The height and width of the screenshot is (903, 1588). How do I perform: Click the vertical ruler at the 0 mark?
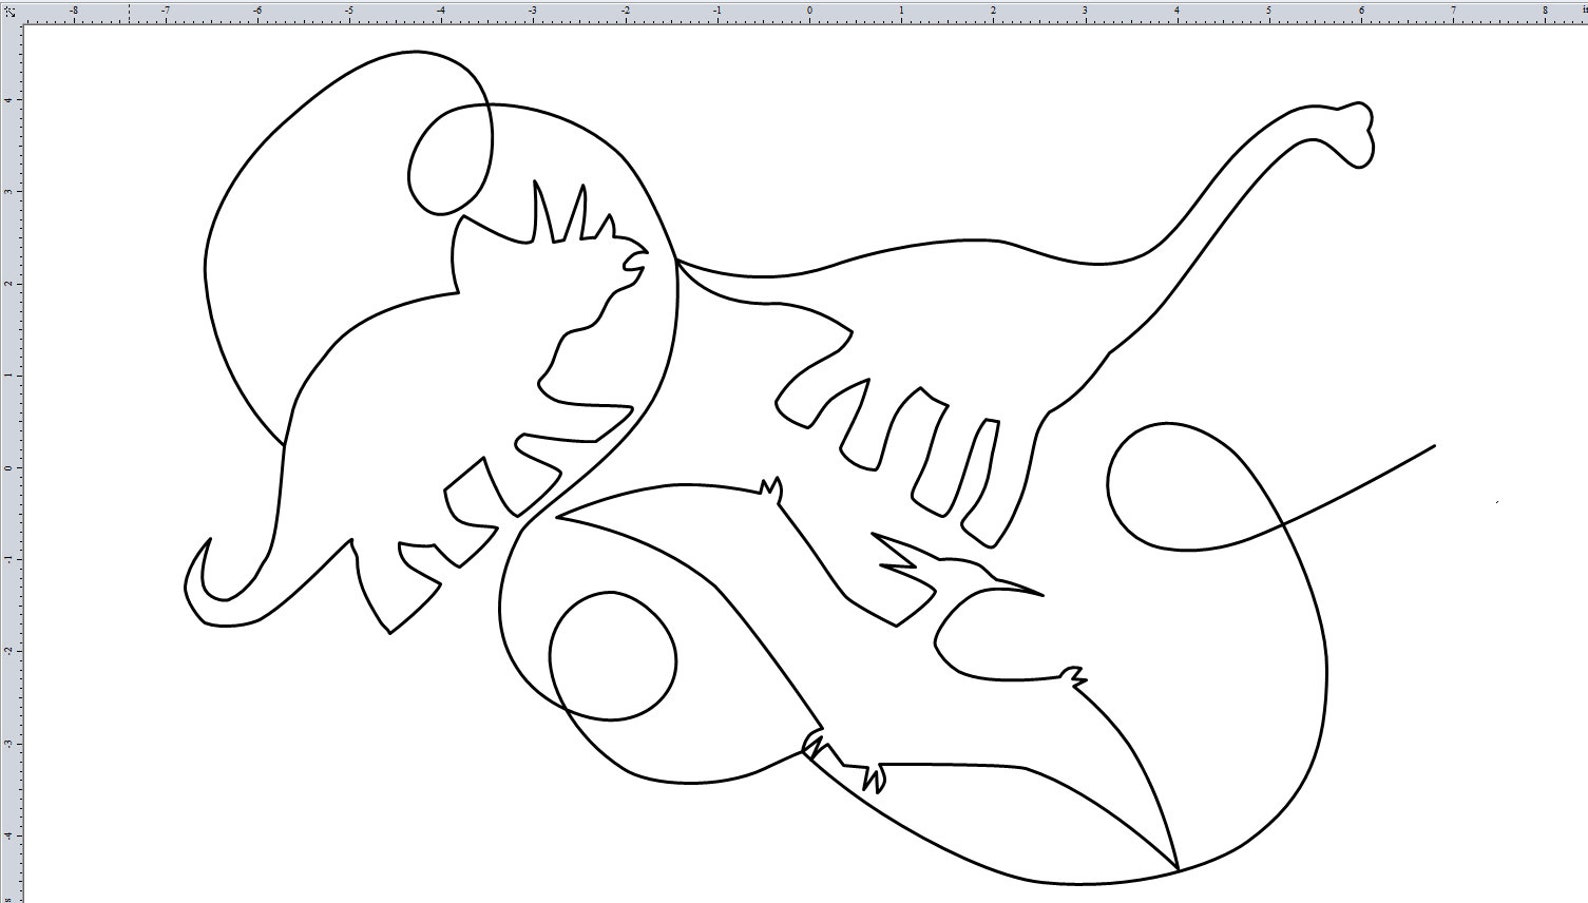tap(10, 467)
